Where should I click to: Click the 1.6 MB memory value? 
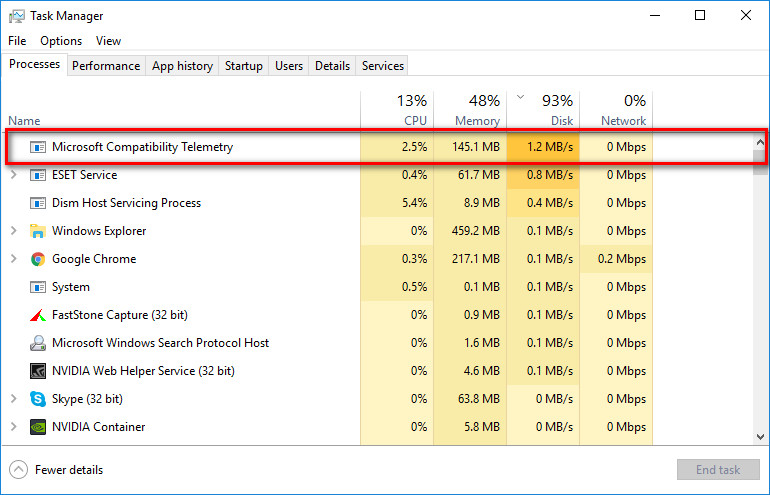point(482,343)
